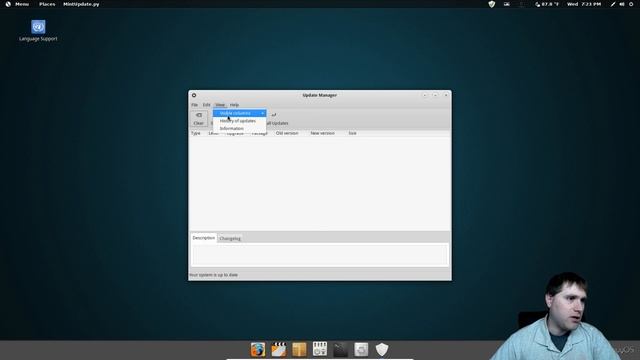Click the Update Manager title bar text
The image size is (640, 360).
click(x=320, y=95)
